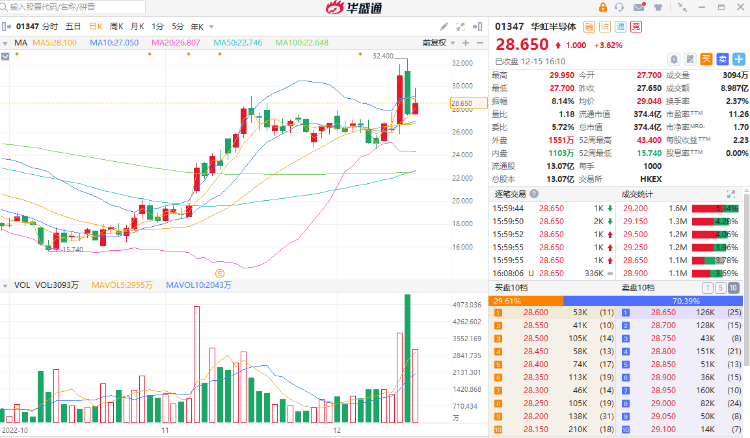750x438 pixels.
Task: Switch order book to 10 levels
Action: pos(733,288)
